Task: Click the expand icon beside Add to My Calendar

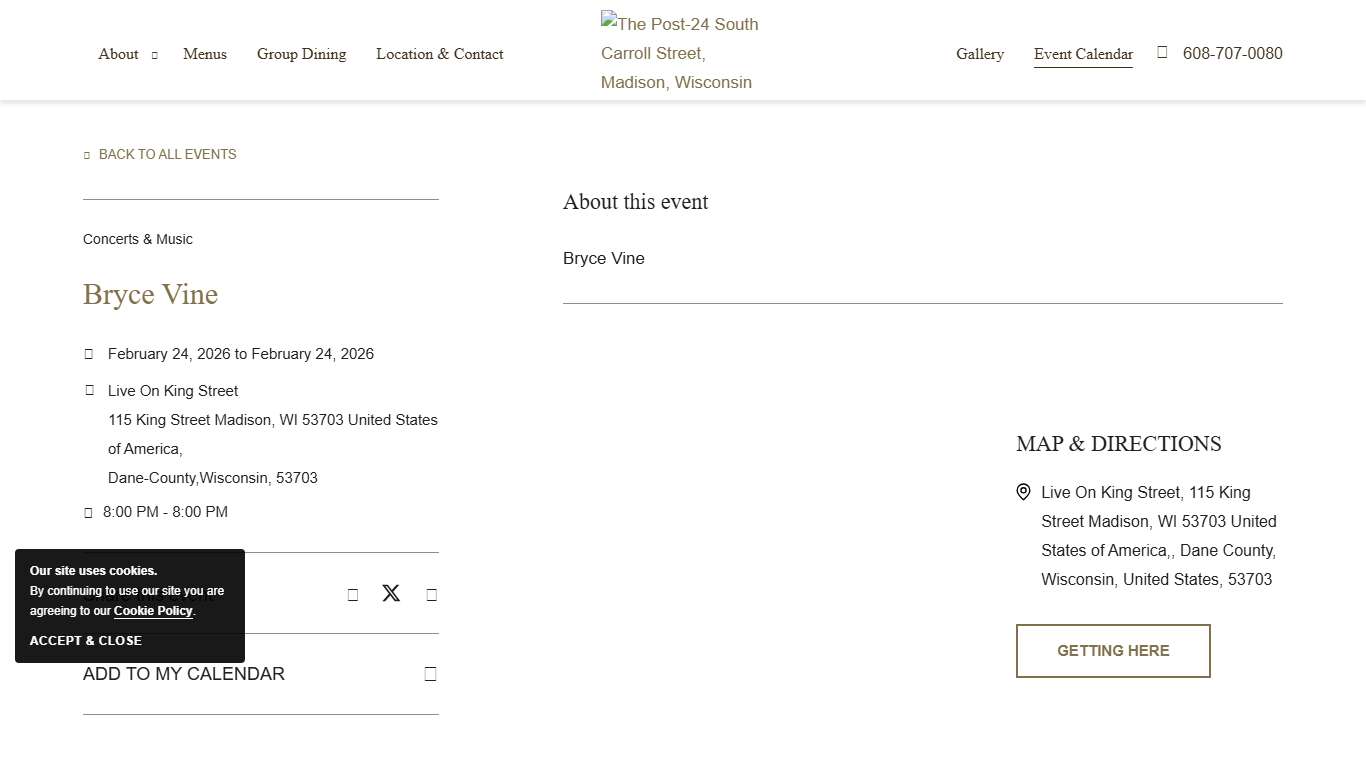Action: (431, 674)
